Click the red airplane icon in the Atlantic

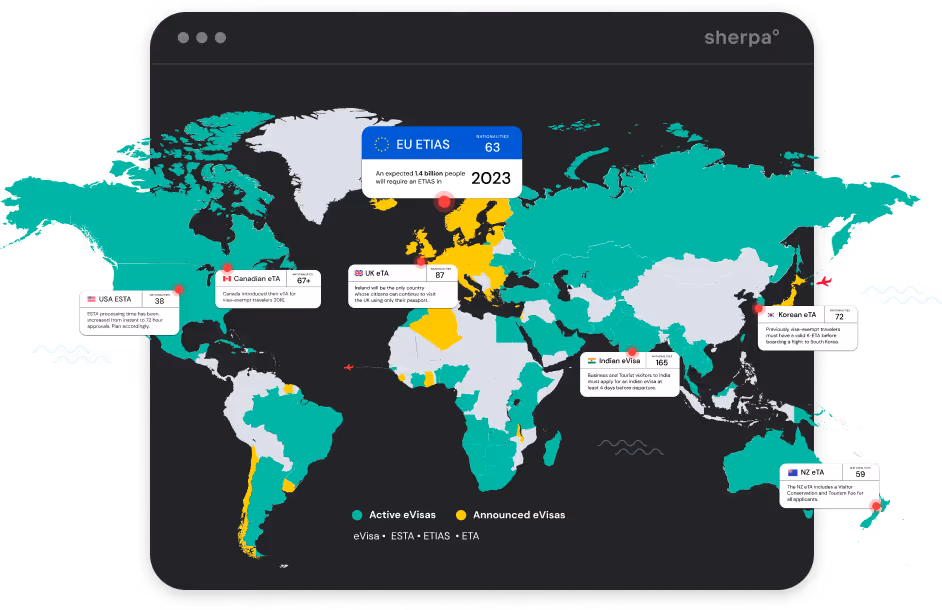point(348,367)
